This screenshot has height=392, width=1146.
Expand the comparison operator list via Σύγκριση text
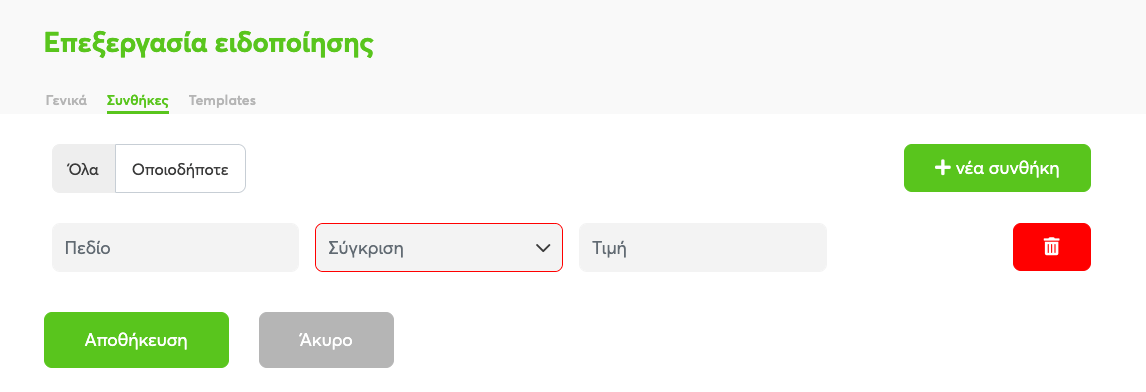(366, 248)
